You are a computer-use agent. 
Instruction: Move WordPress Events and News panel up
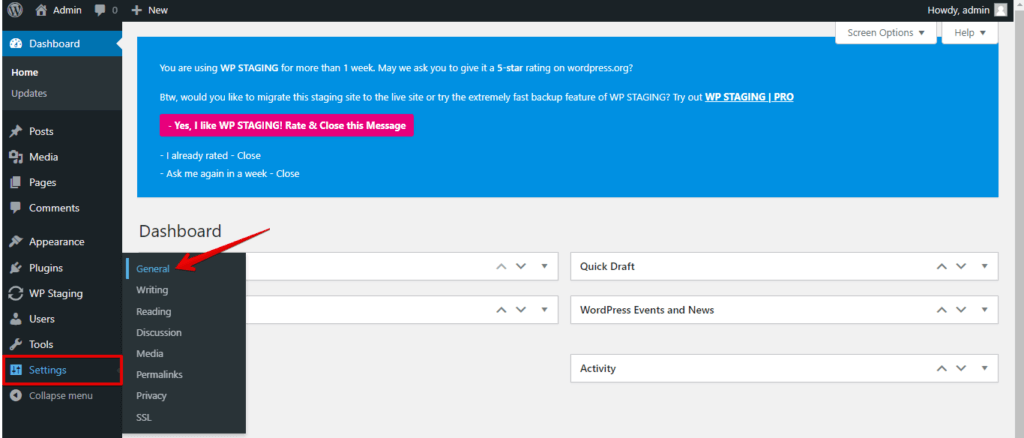pos(942,310)
